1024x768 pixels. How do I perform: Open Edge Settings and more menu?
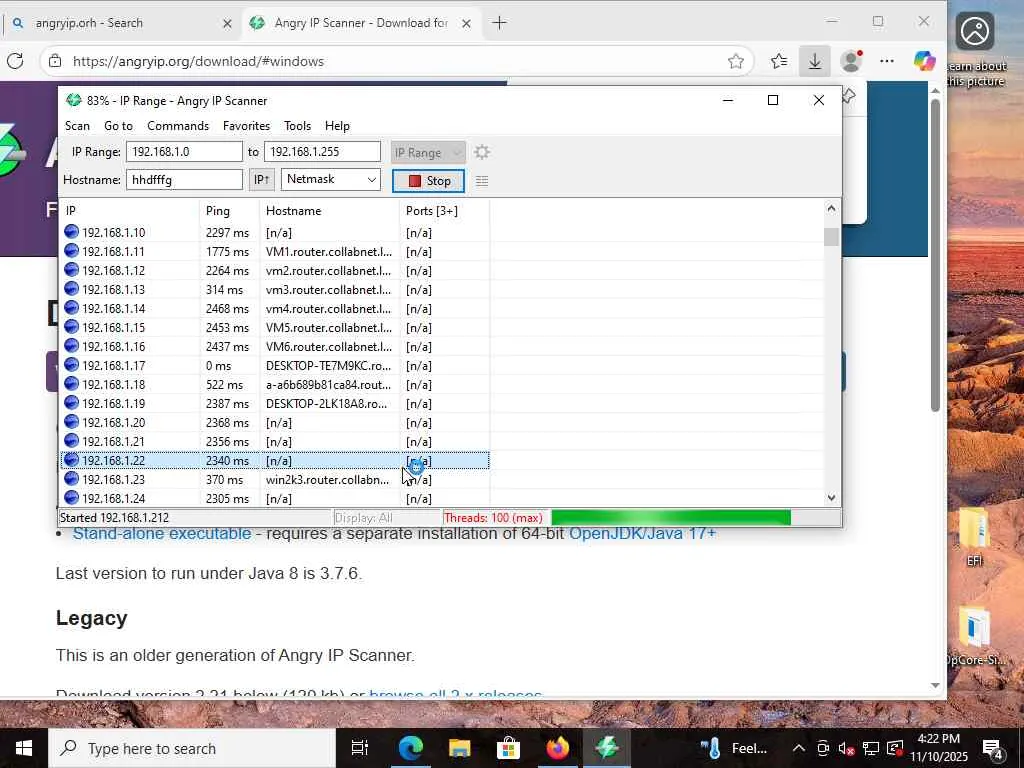886,61
